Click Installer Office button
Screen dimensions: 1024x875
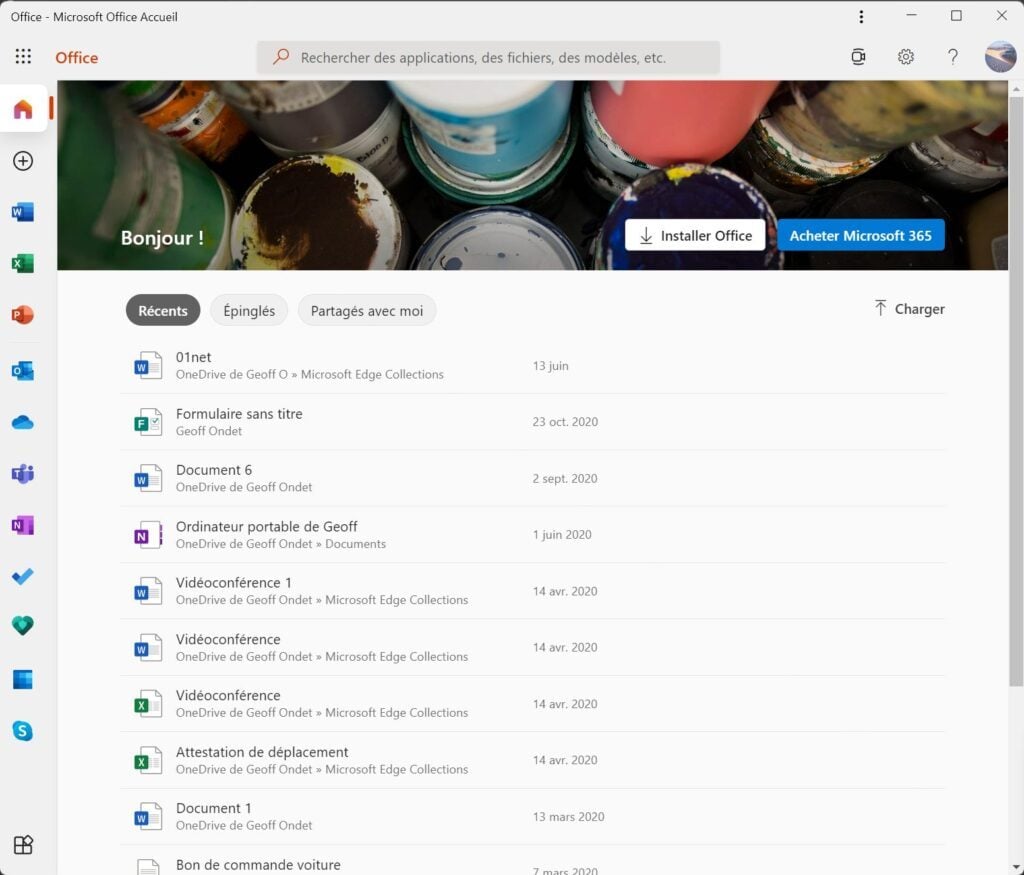click(696, 235)
